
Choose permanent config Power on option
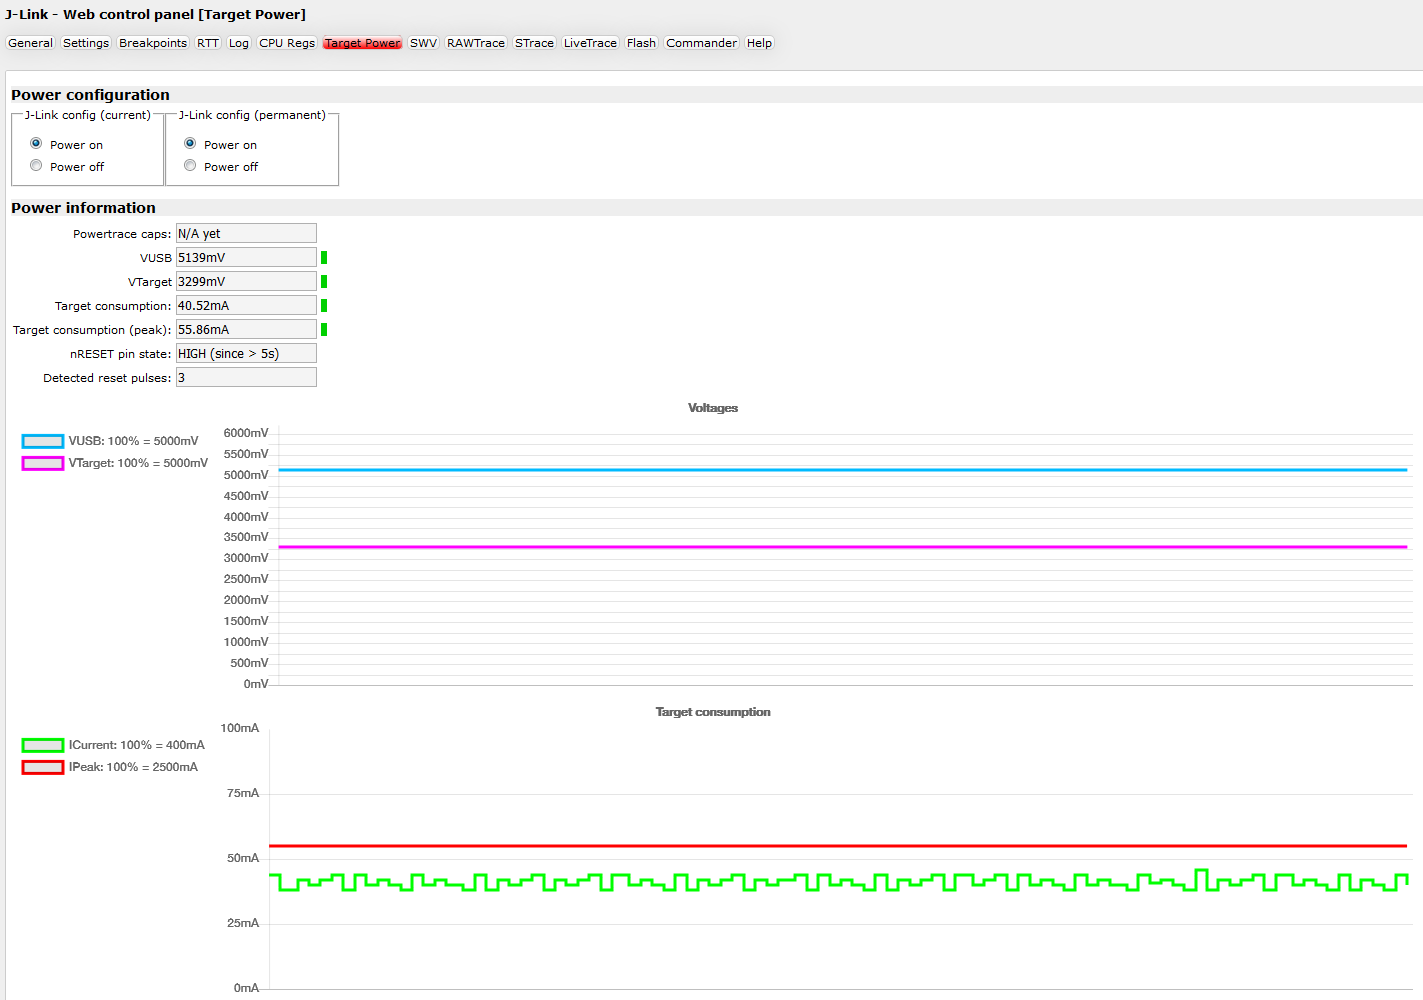coord(190,144)
